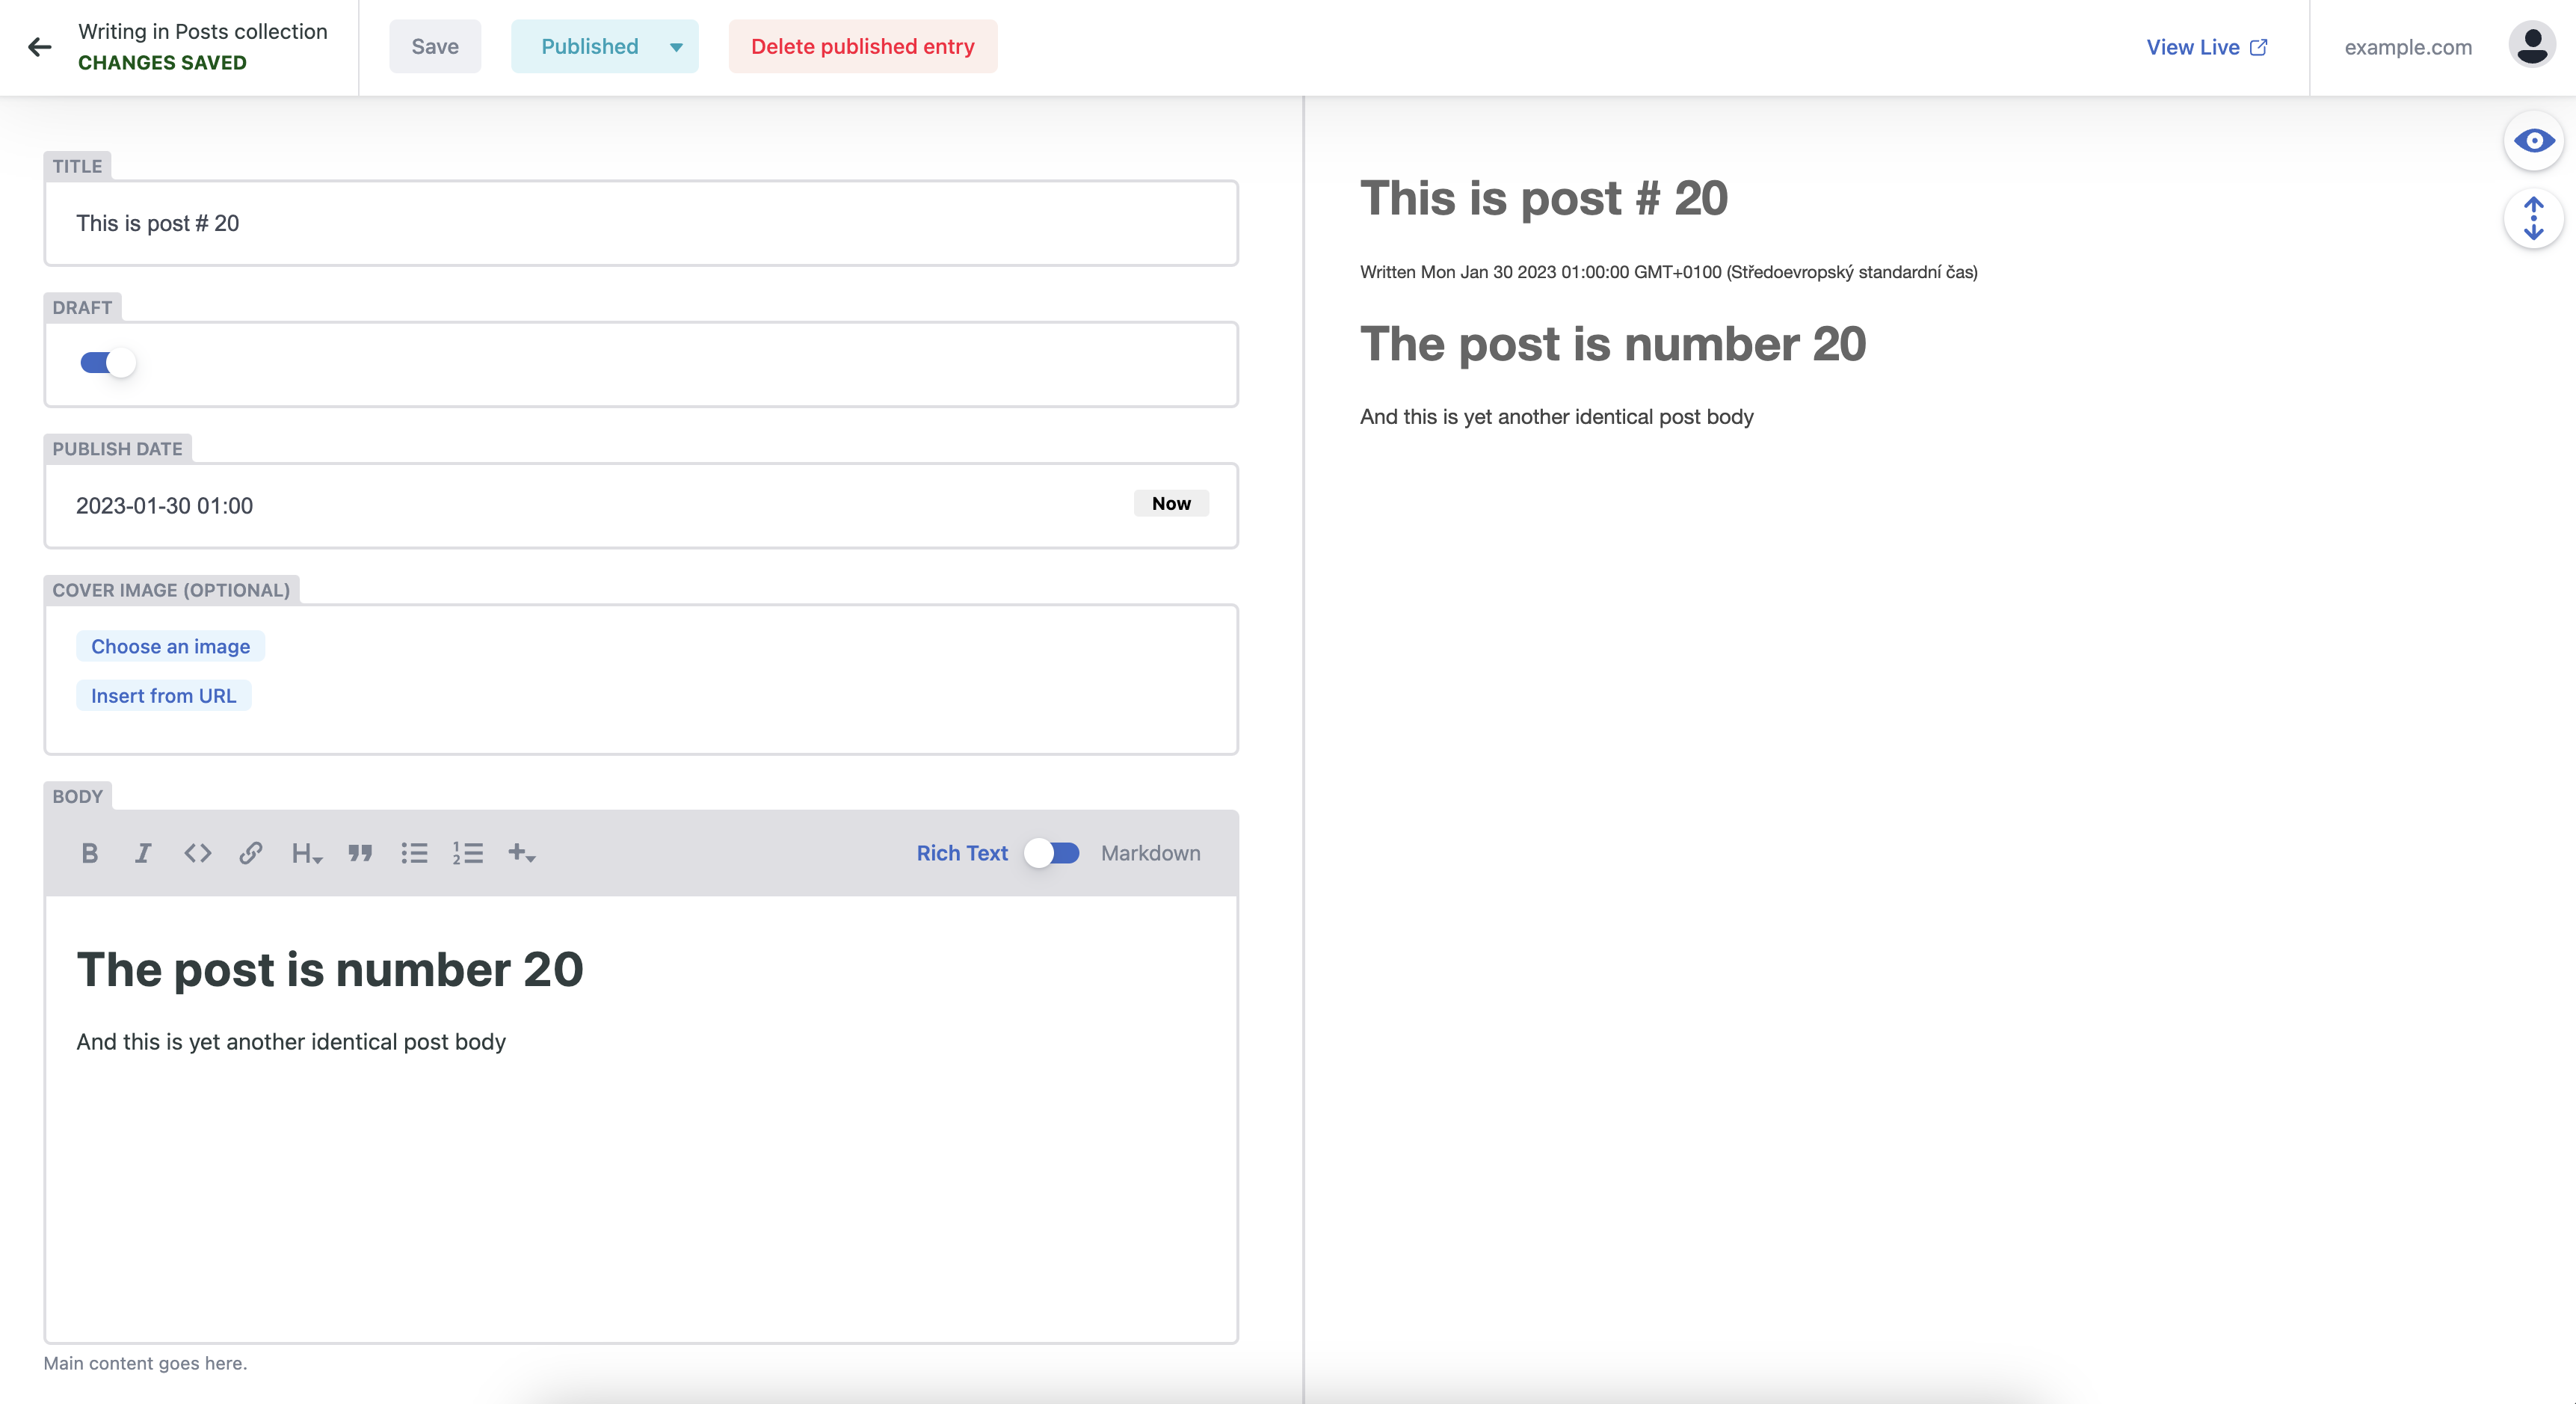Click 'Writing in Posts collection' header text
This screenshot has height=1404, width=2576.
(203, 31)
